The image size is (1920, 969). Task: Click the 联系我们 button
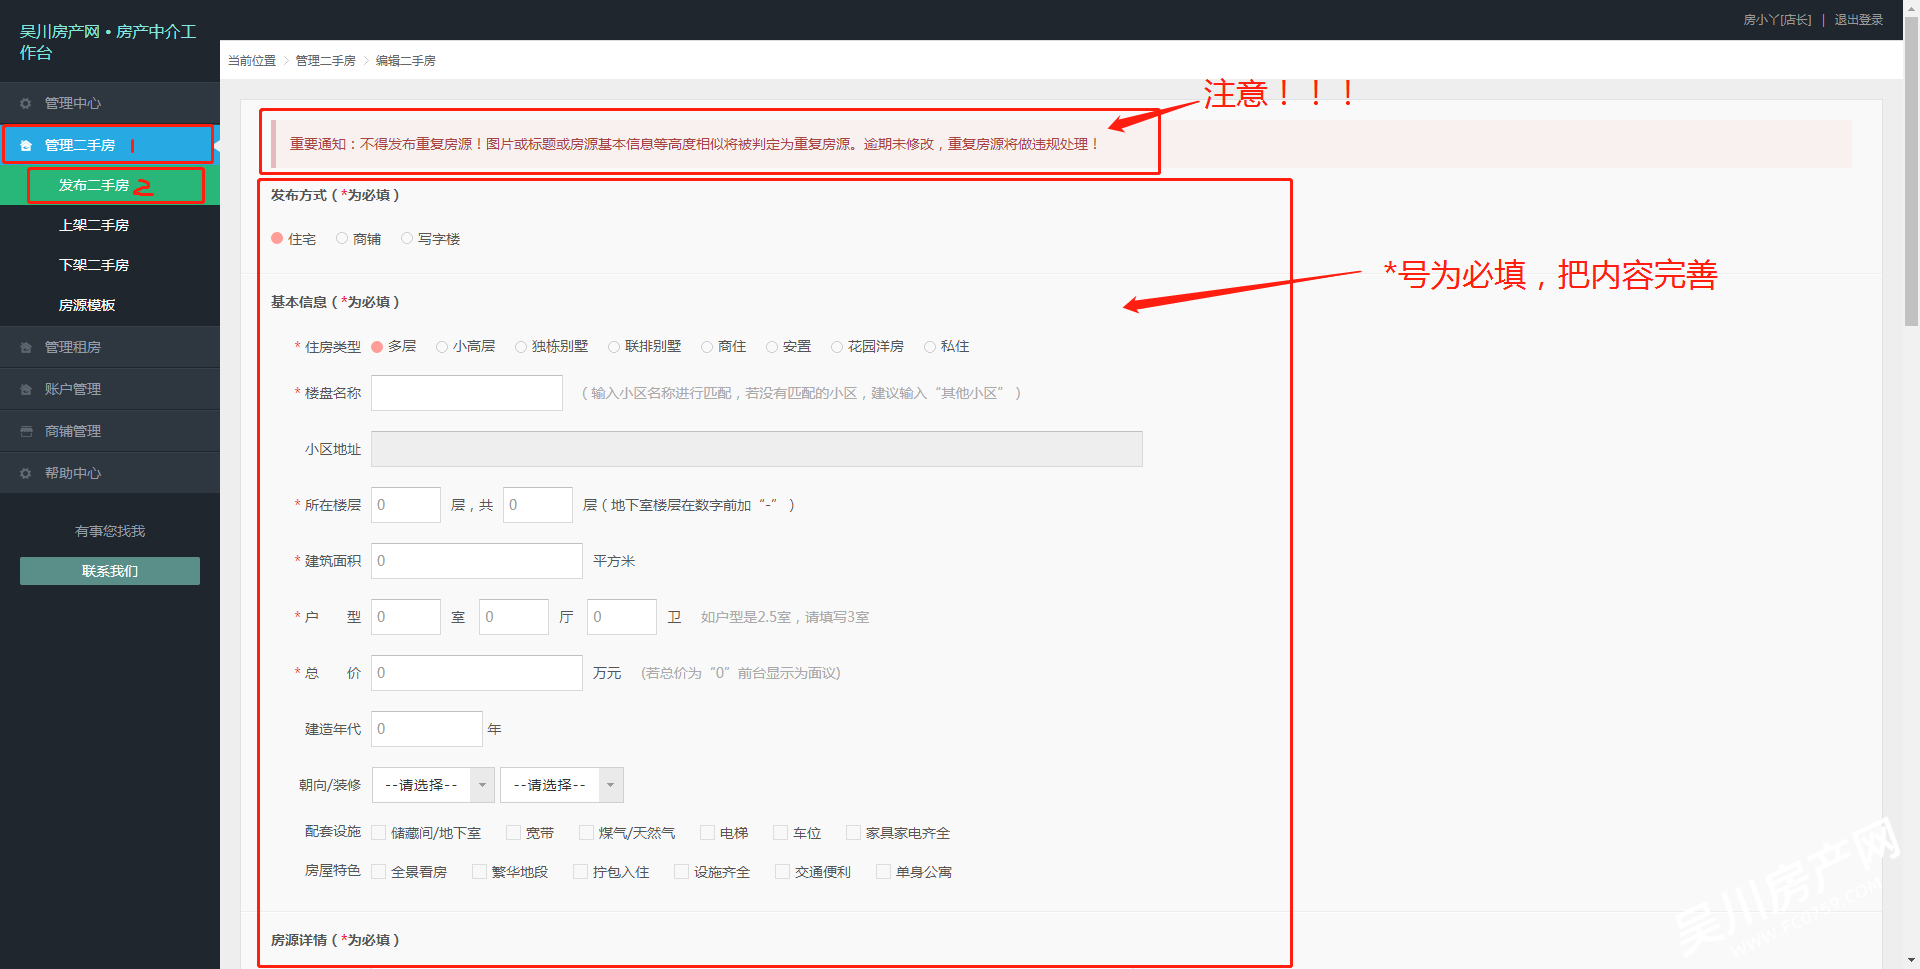[x=110, y=571]
